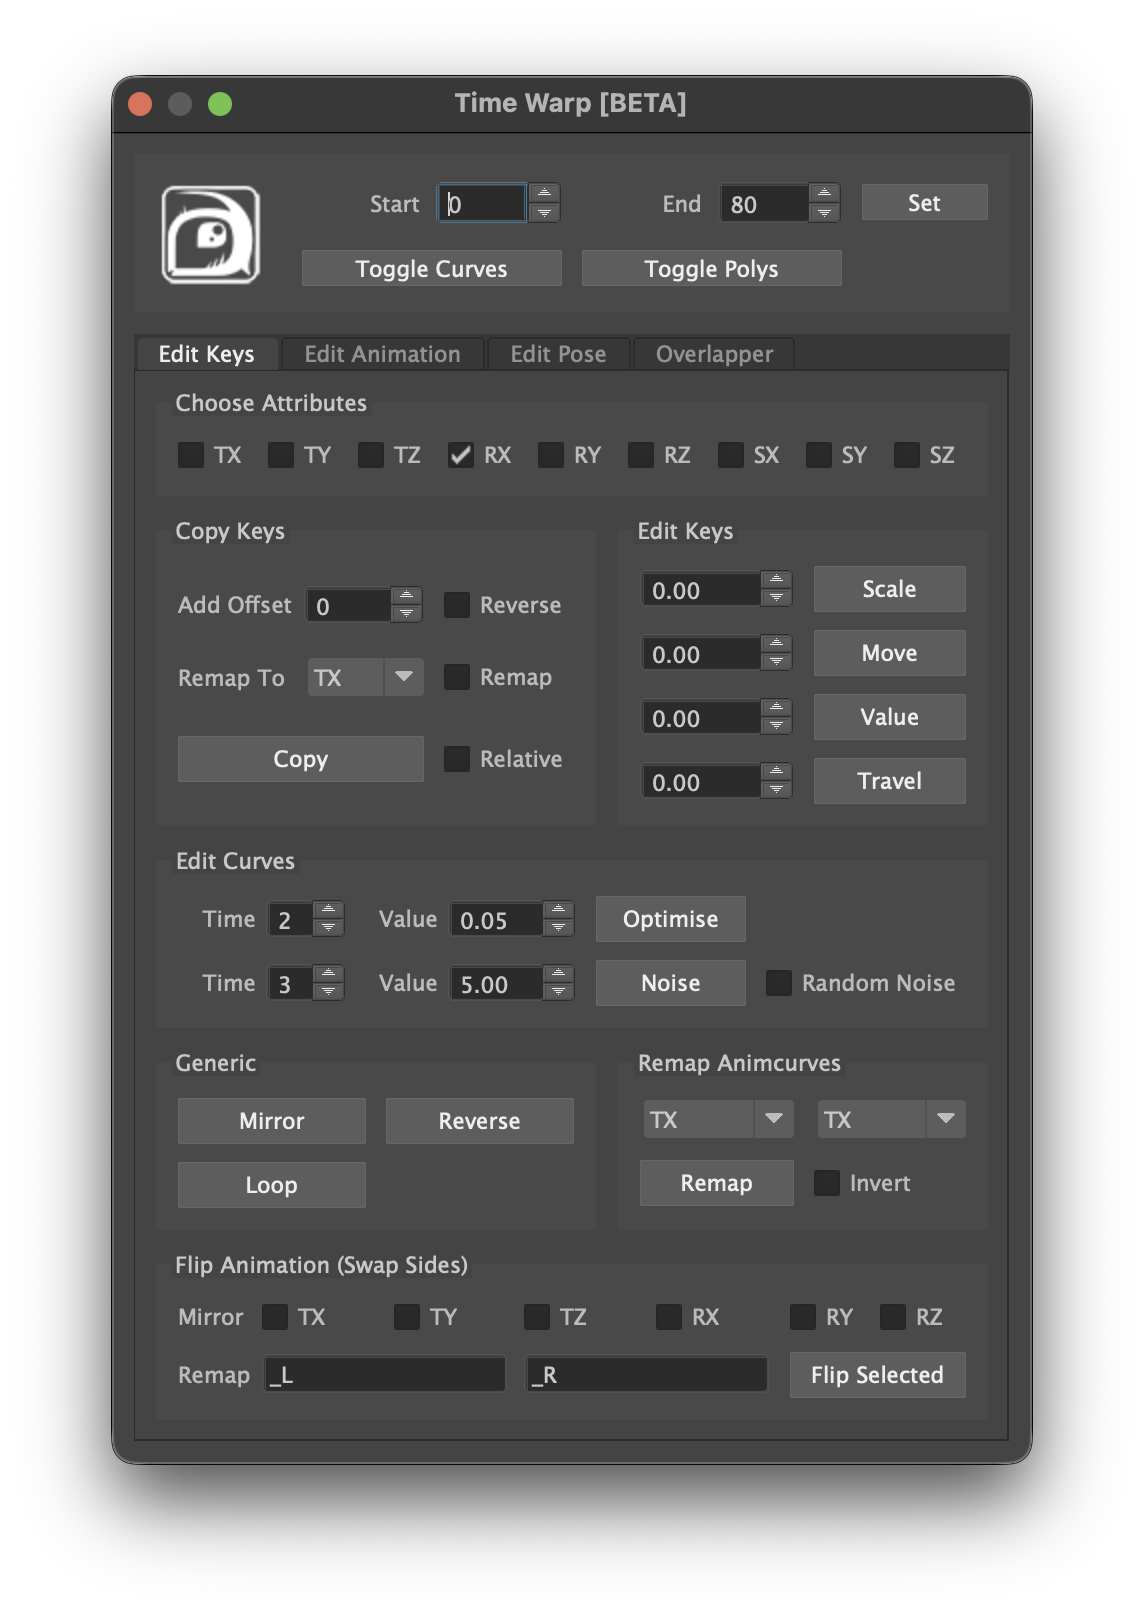Click the Add Offset input field
This screenshot has width=1144, height=1612.
[x=348, y=605]
